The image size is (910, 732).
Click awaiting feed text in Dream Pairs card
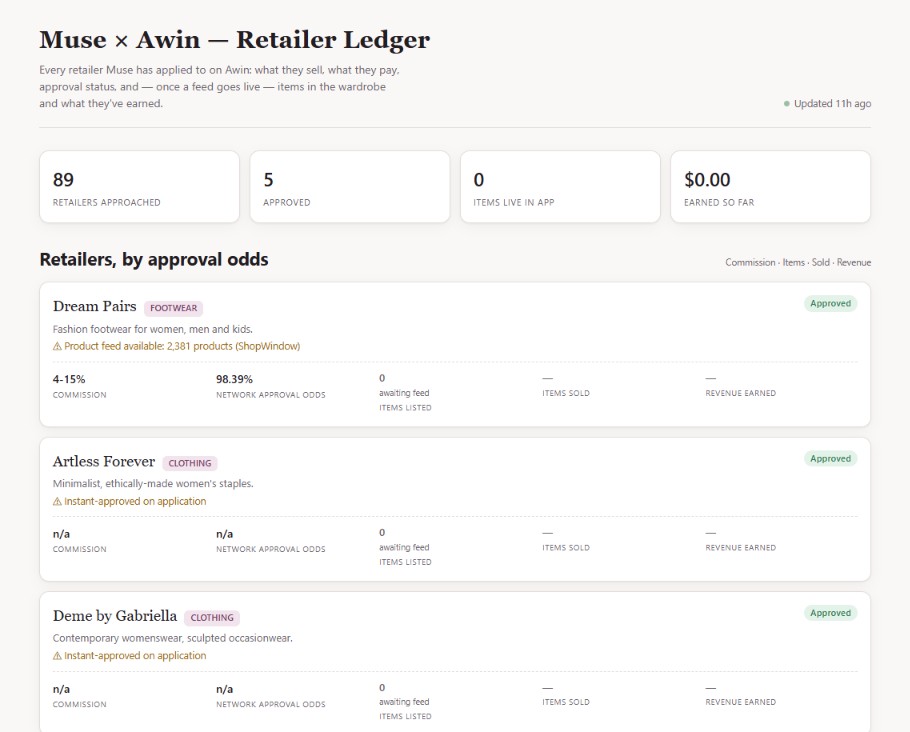click(x=405, y=393)
